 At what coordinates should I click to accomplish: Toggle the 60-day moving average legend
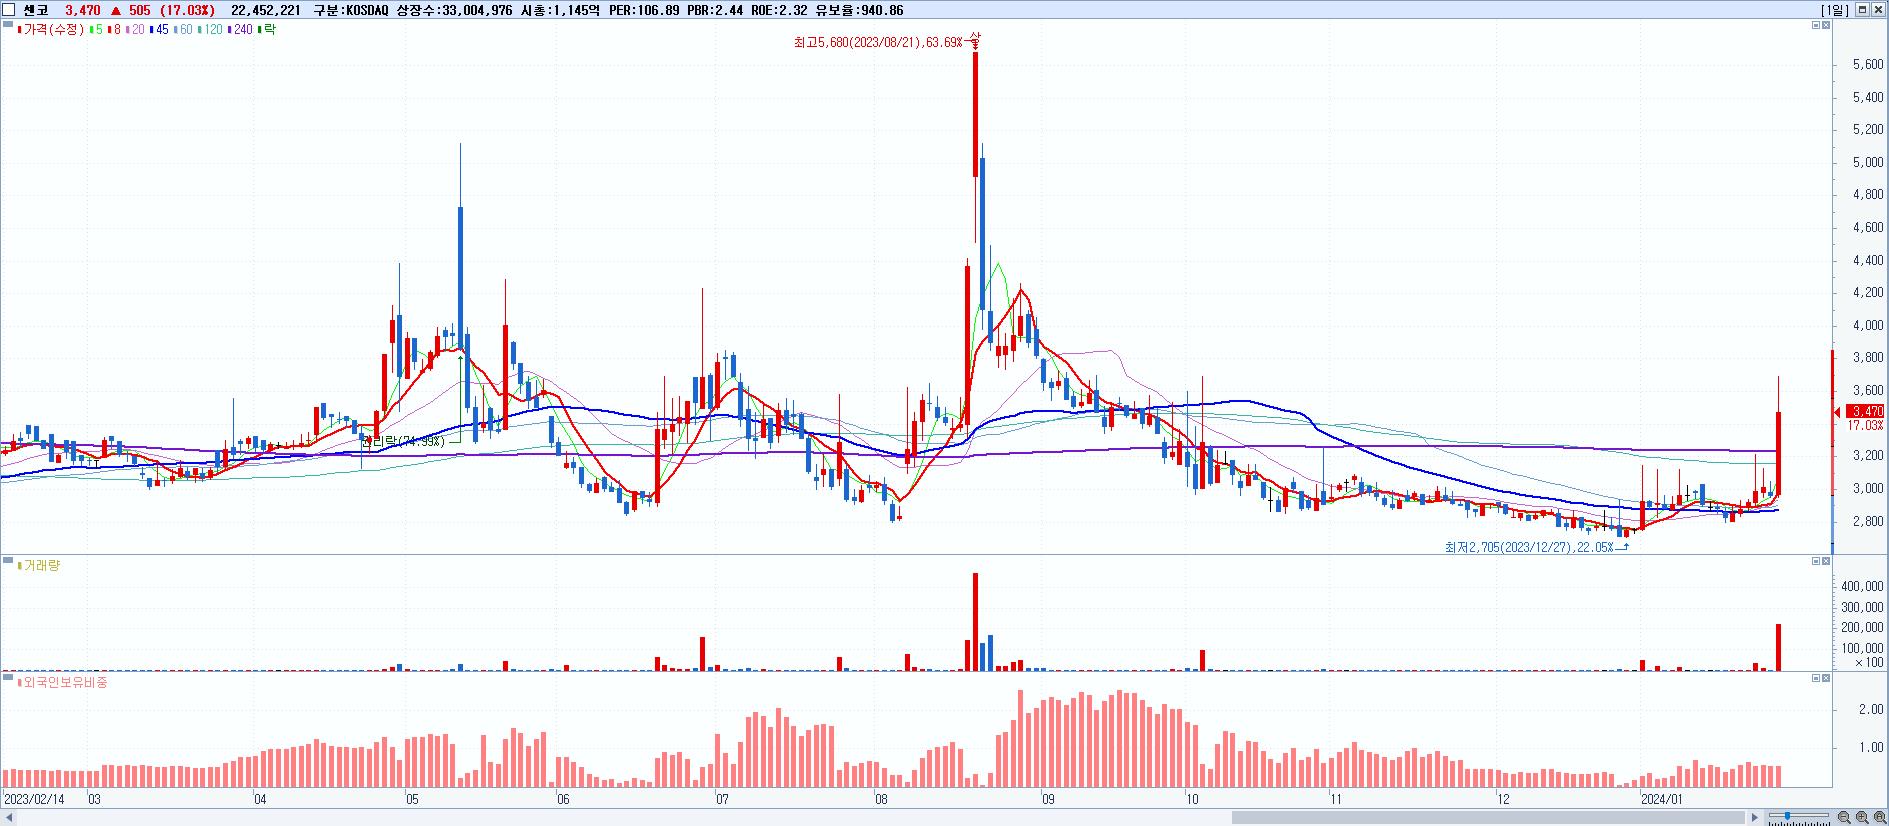184,30
